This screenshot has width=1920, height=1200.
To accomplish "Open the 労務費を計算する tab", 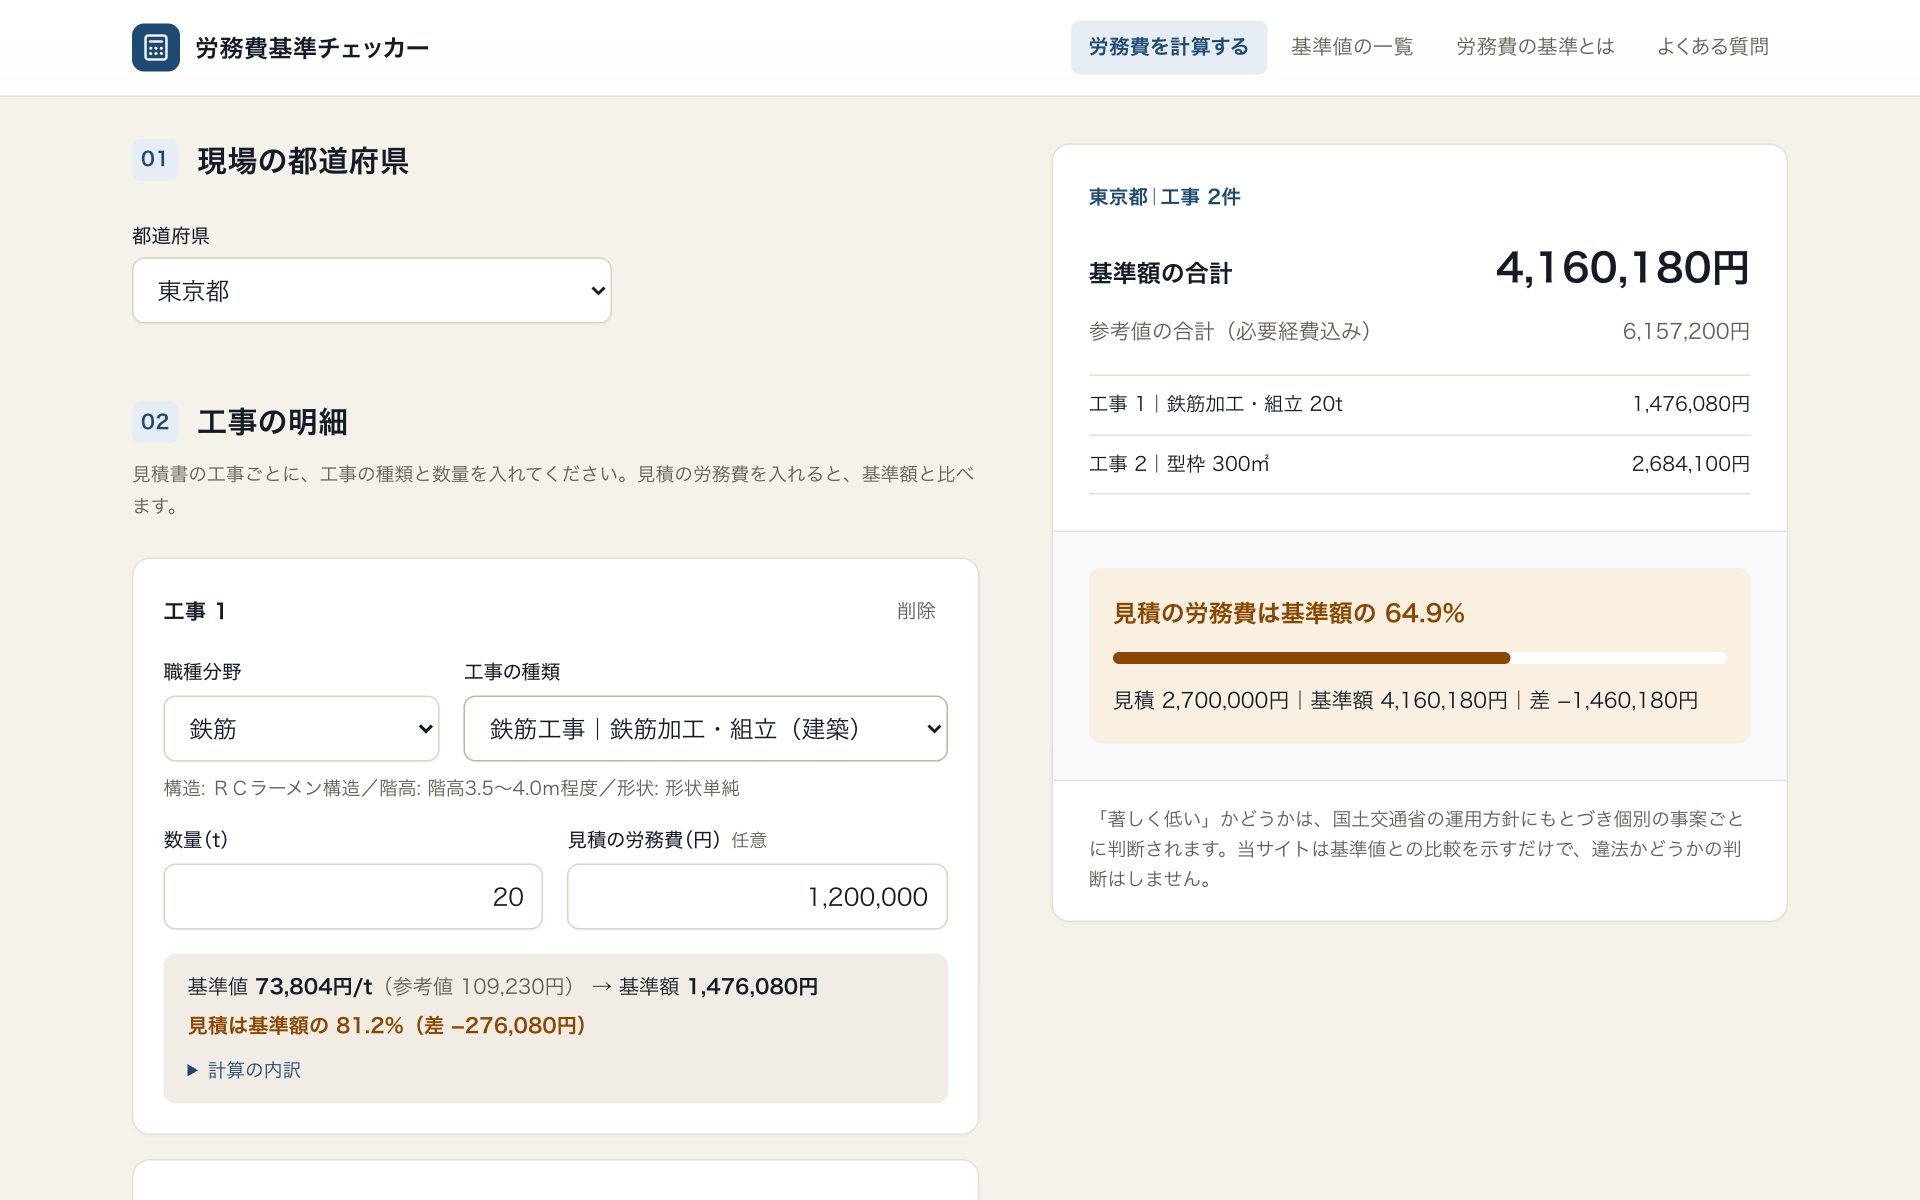I will [x=1168, y=47].
